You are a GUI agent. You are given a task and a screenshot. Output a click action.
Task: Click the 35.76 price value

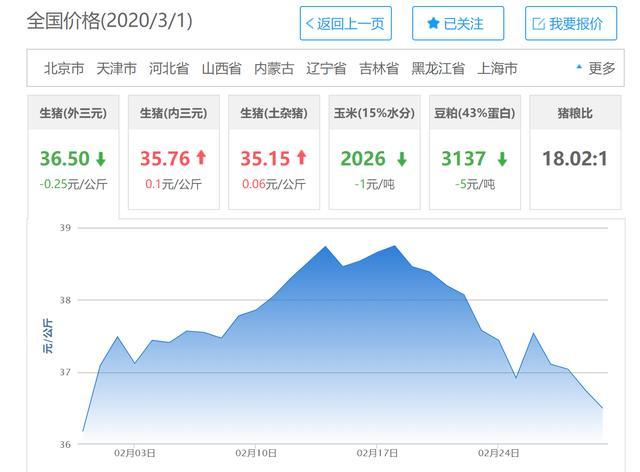point(165,158)
